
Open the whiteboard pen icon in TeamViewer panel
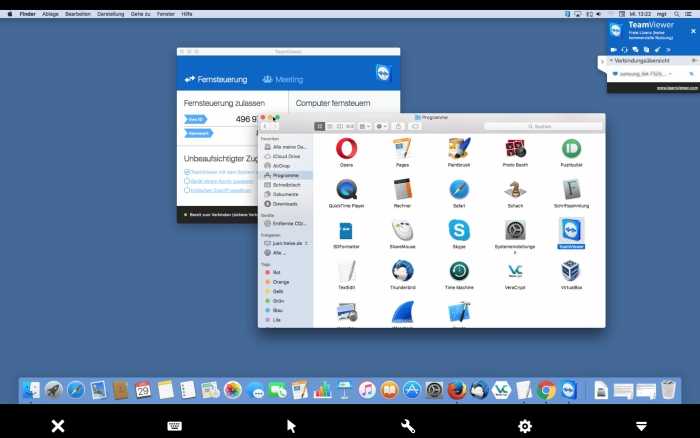657,50
